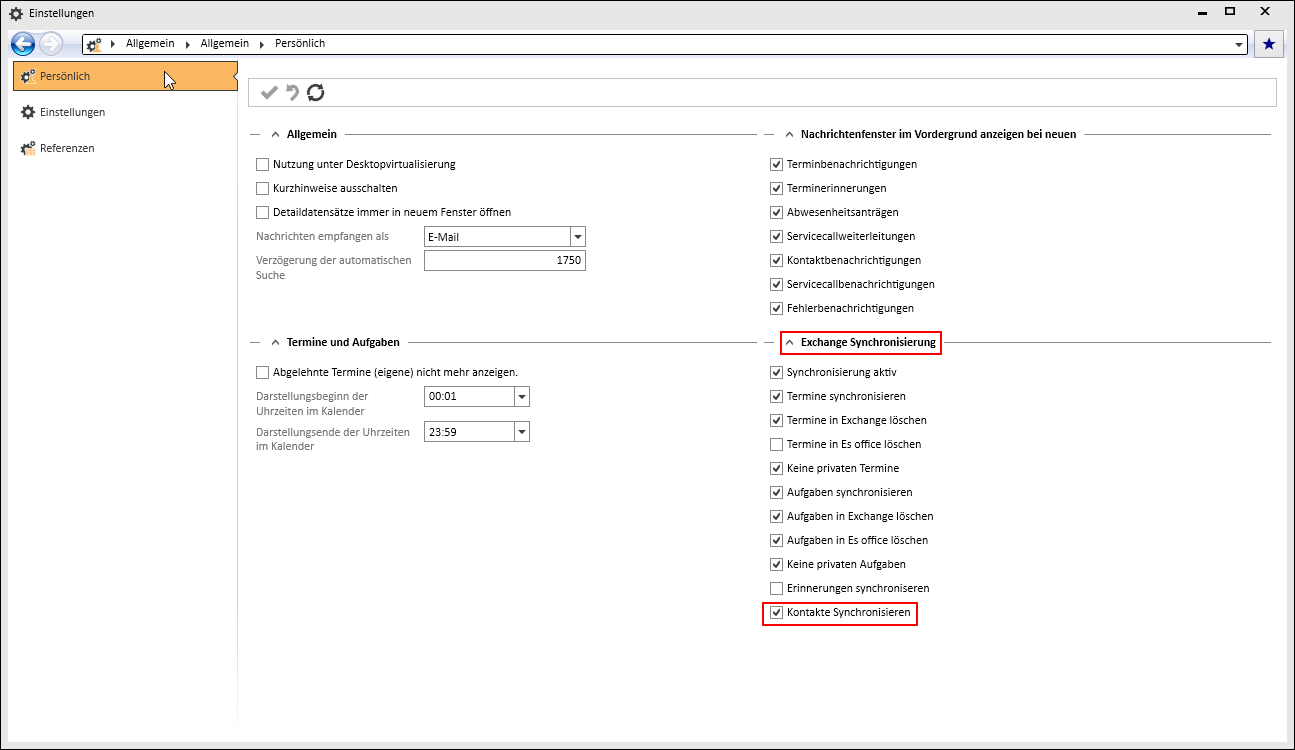Collapse Exchange Synchronisierung section
Image resolution: width=1295 pixels, height=750 pixels.
[x=789, y=342]
